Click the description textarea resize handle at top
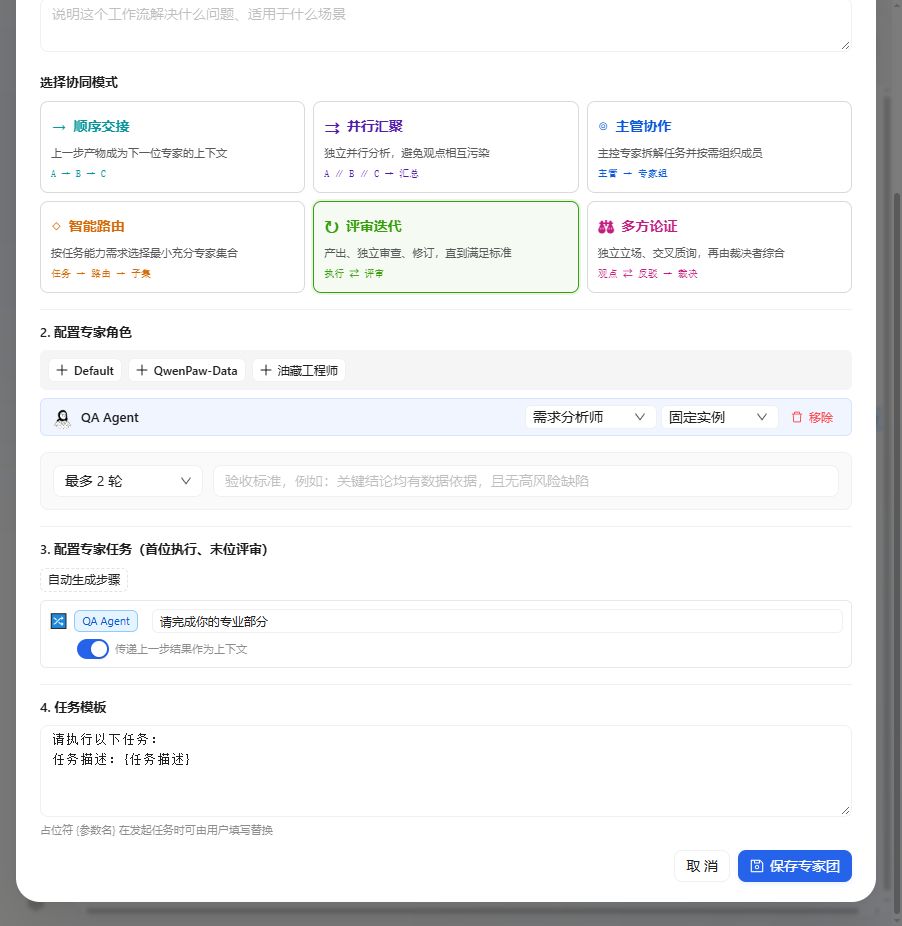This screenshot has height=926, width=902. [x=845, y=45]
